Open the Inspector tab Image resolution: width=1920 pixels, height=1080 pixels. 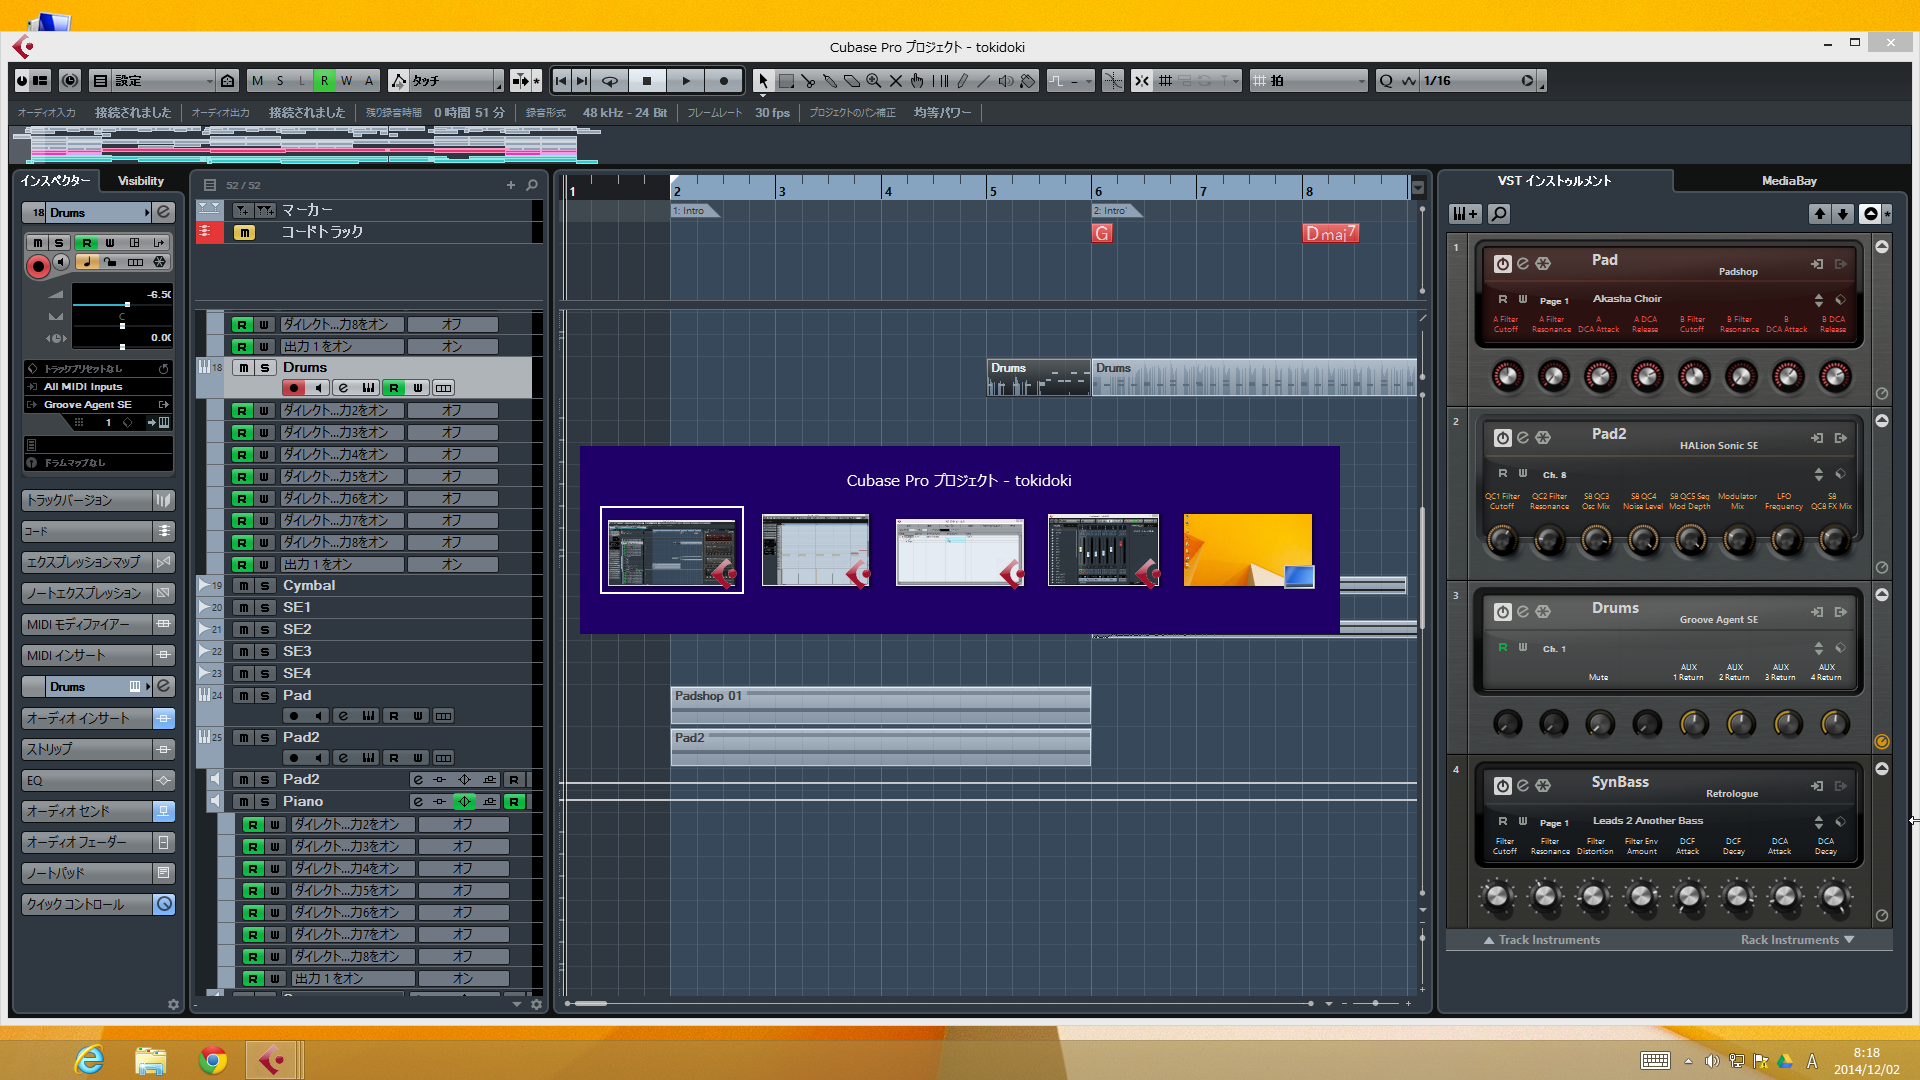(55, 181)
